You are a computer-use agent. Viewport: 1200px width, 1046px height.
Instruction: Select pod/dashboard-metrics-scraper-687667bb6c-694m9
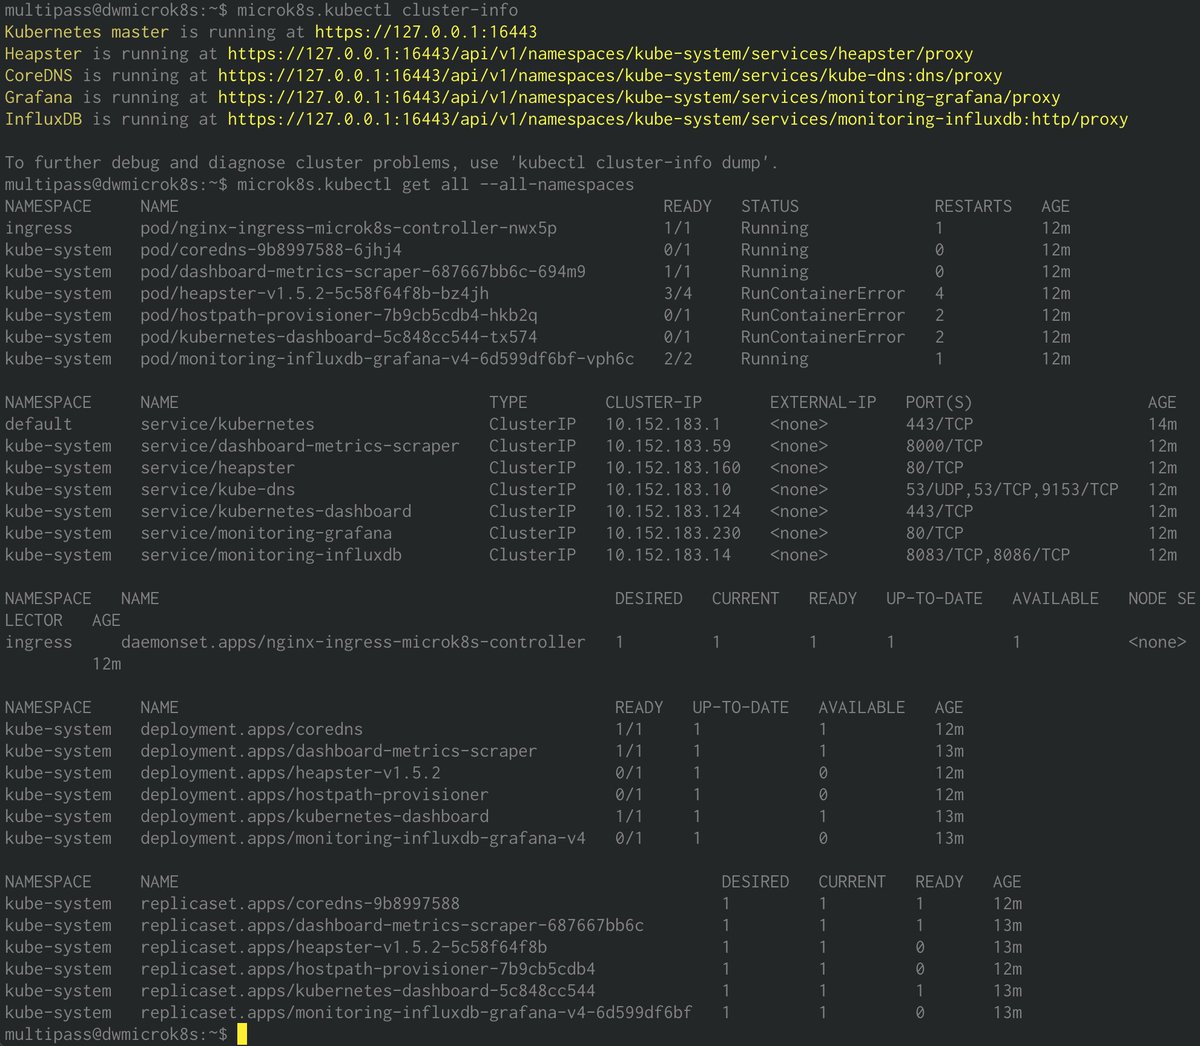point(363,272)
